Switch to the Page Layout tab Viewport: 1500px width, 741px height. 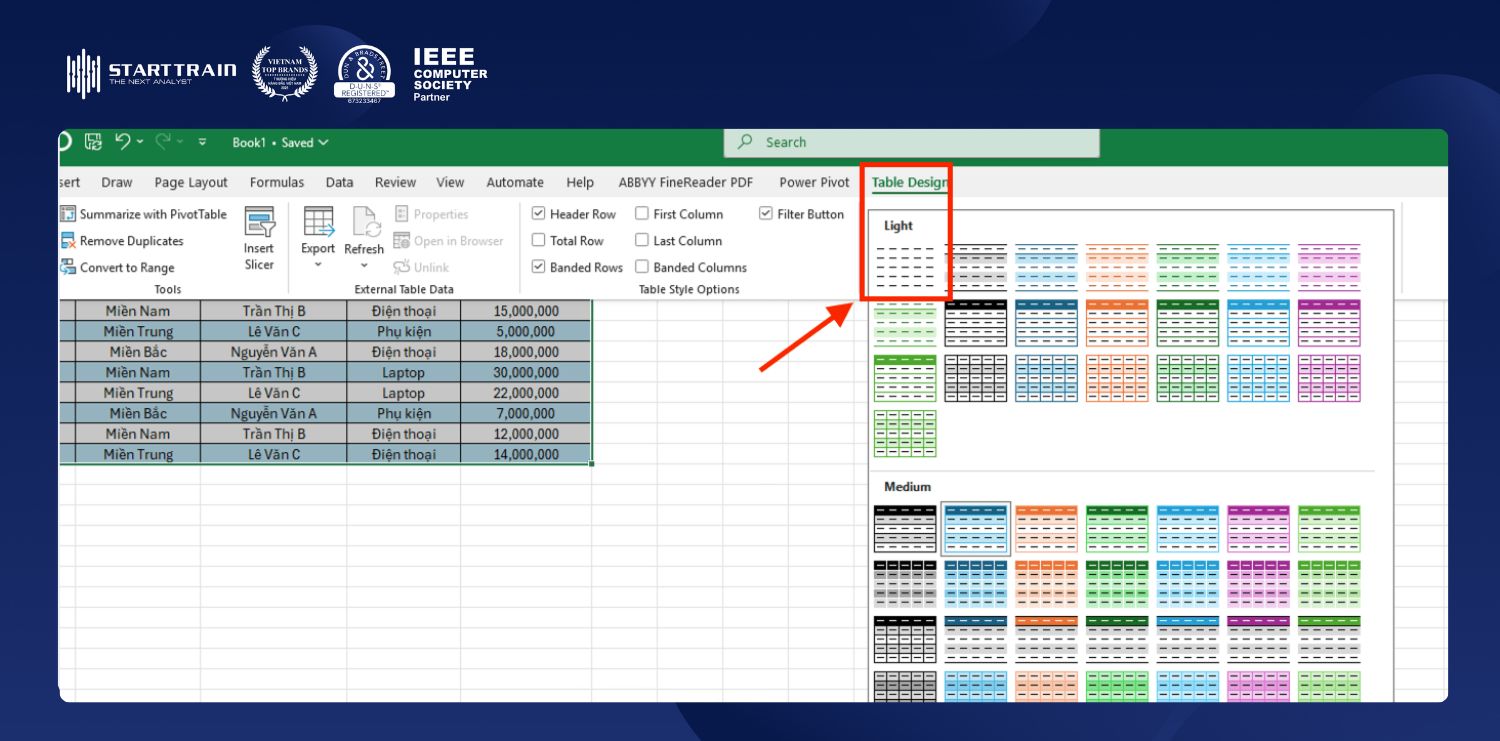click(x=191, y=182)
